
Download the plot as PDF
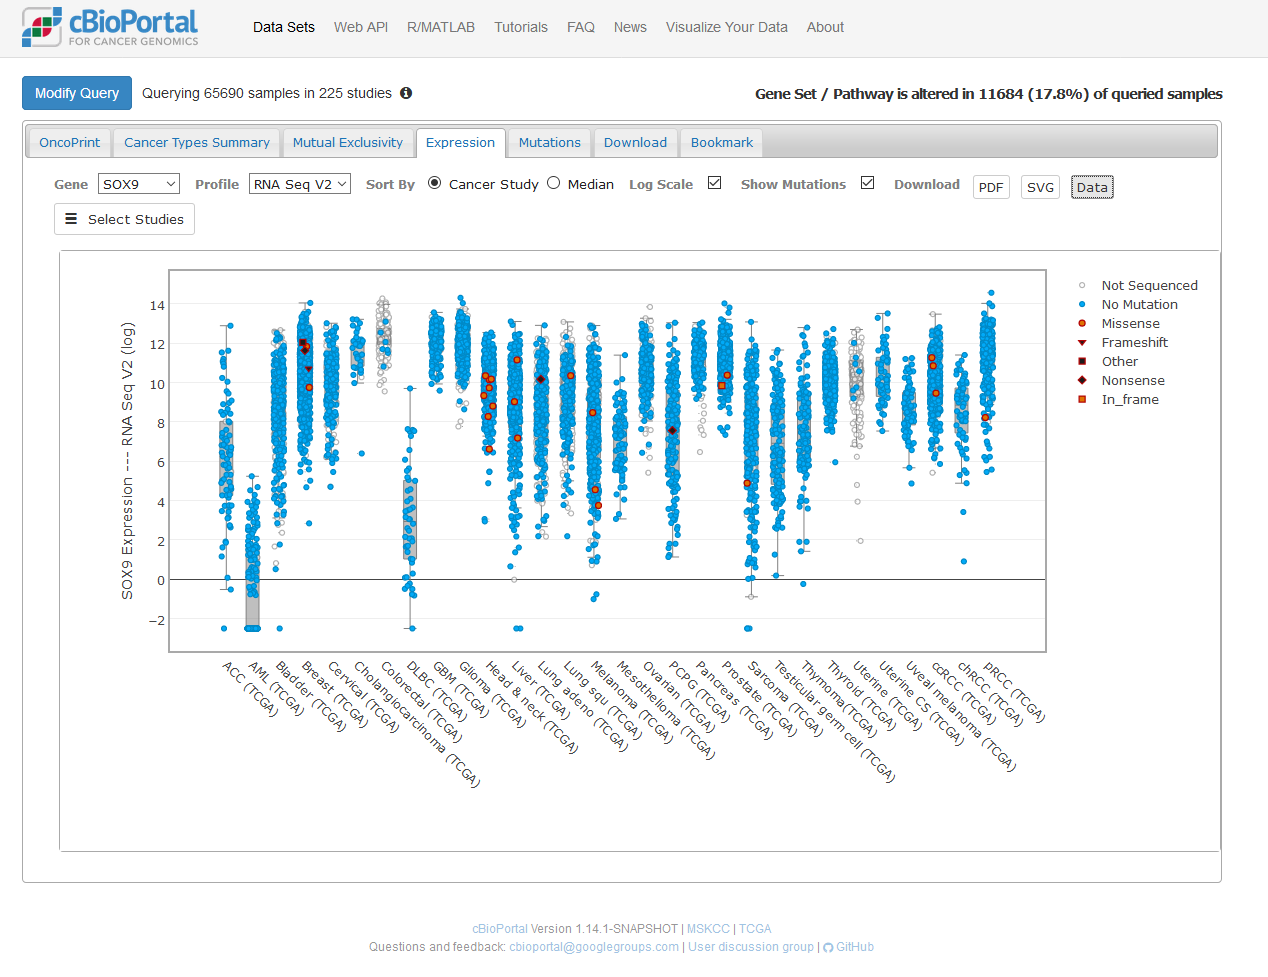point(991,187)
